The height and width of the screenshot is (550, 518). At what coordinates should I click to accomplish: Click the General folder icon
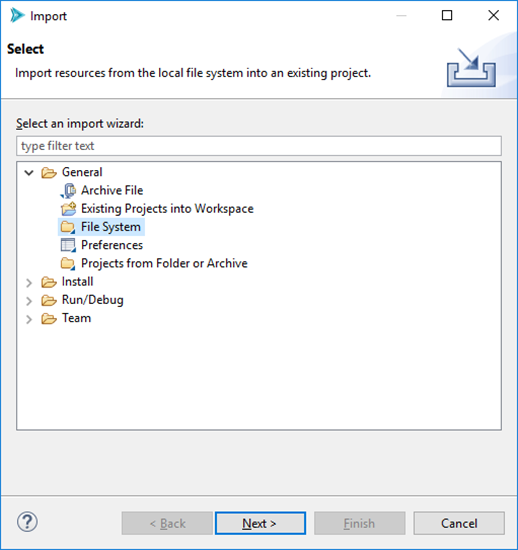coord(49,173)
